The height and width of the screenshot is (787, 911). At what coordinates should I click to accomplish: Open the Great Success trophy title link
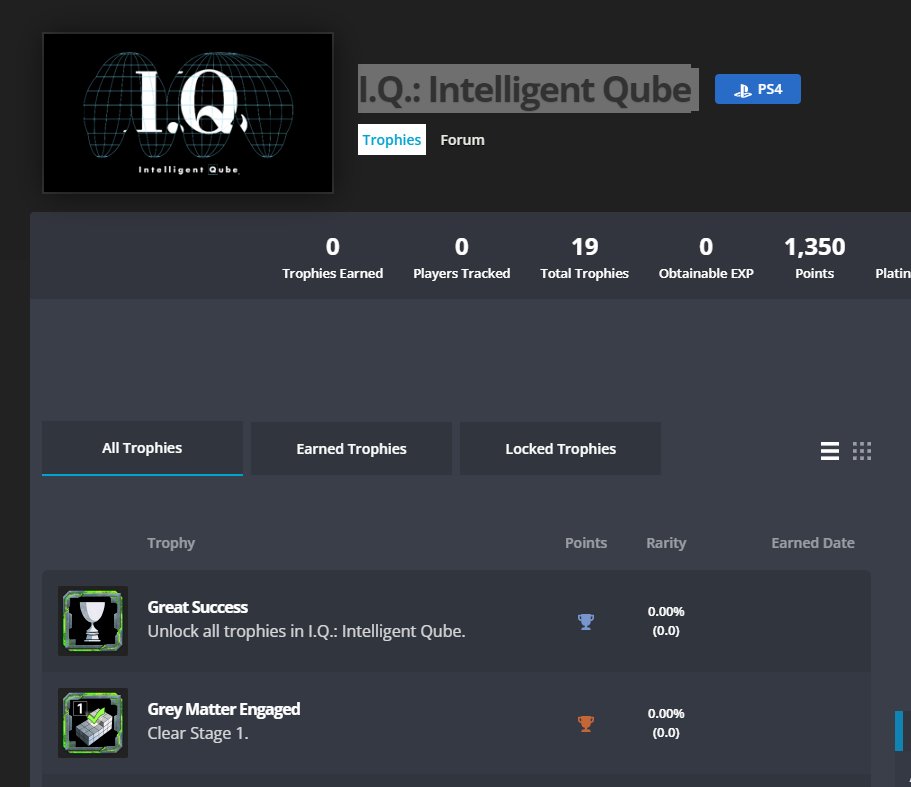tap(198, 607)
